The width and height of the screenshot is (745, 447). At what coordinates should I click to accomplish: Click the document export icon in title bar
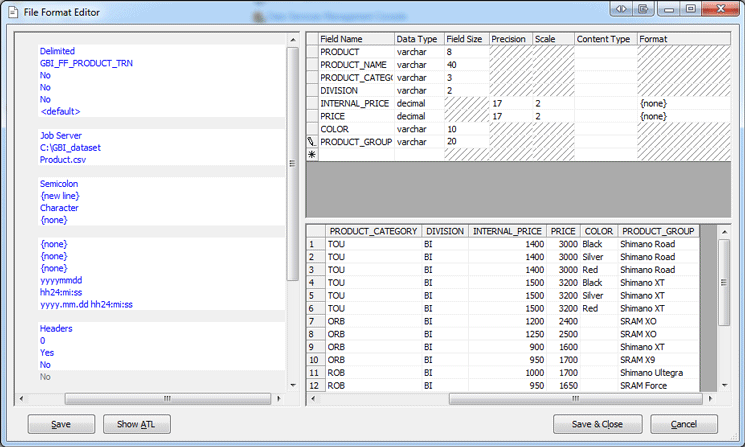pyautogui.click(x=645, y=9)
